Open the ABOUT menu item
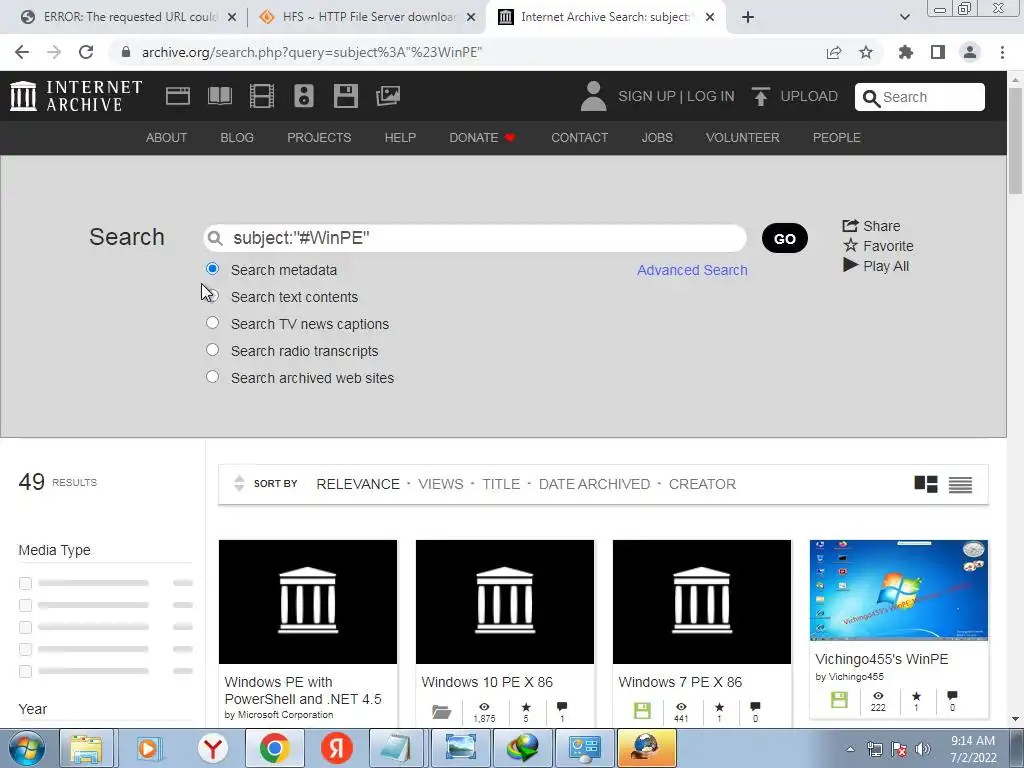This screenshot has height=768, width=1024. tap(166, 138)
